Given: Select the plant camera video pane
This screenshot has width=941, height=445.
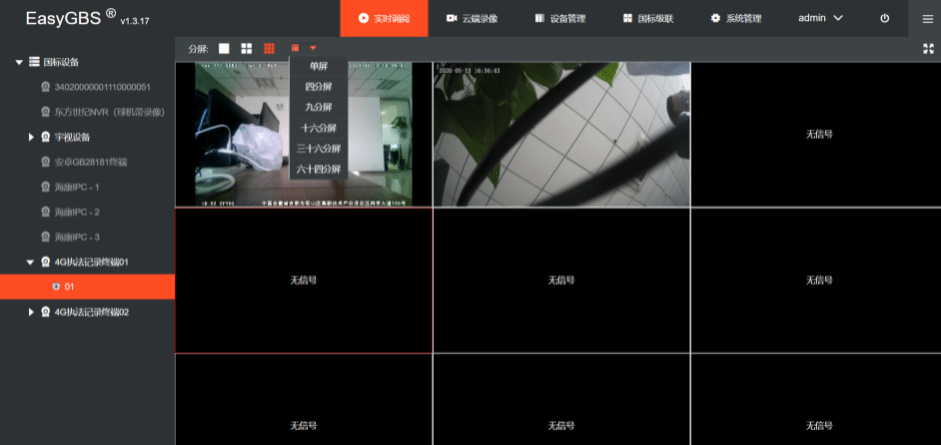Looking at the screenshot, I should [x=562, y=134].
